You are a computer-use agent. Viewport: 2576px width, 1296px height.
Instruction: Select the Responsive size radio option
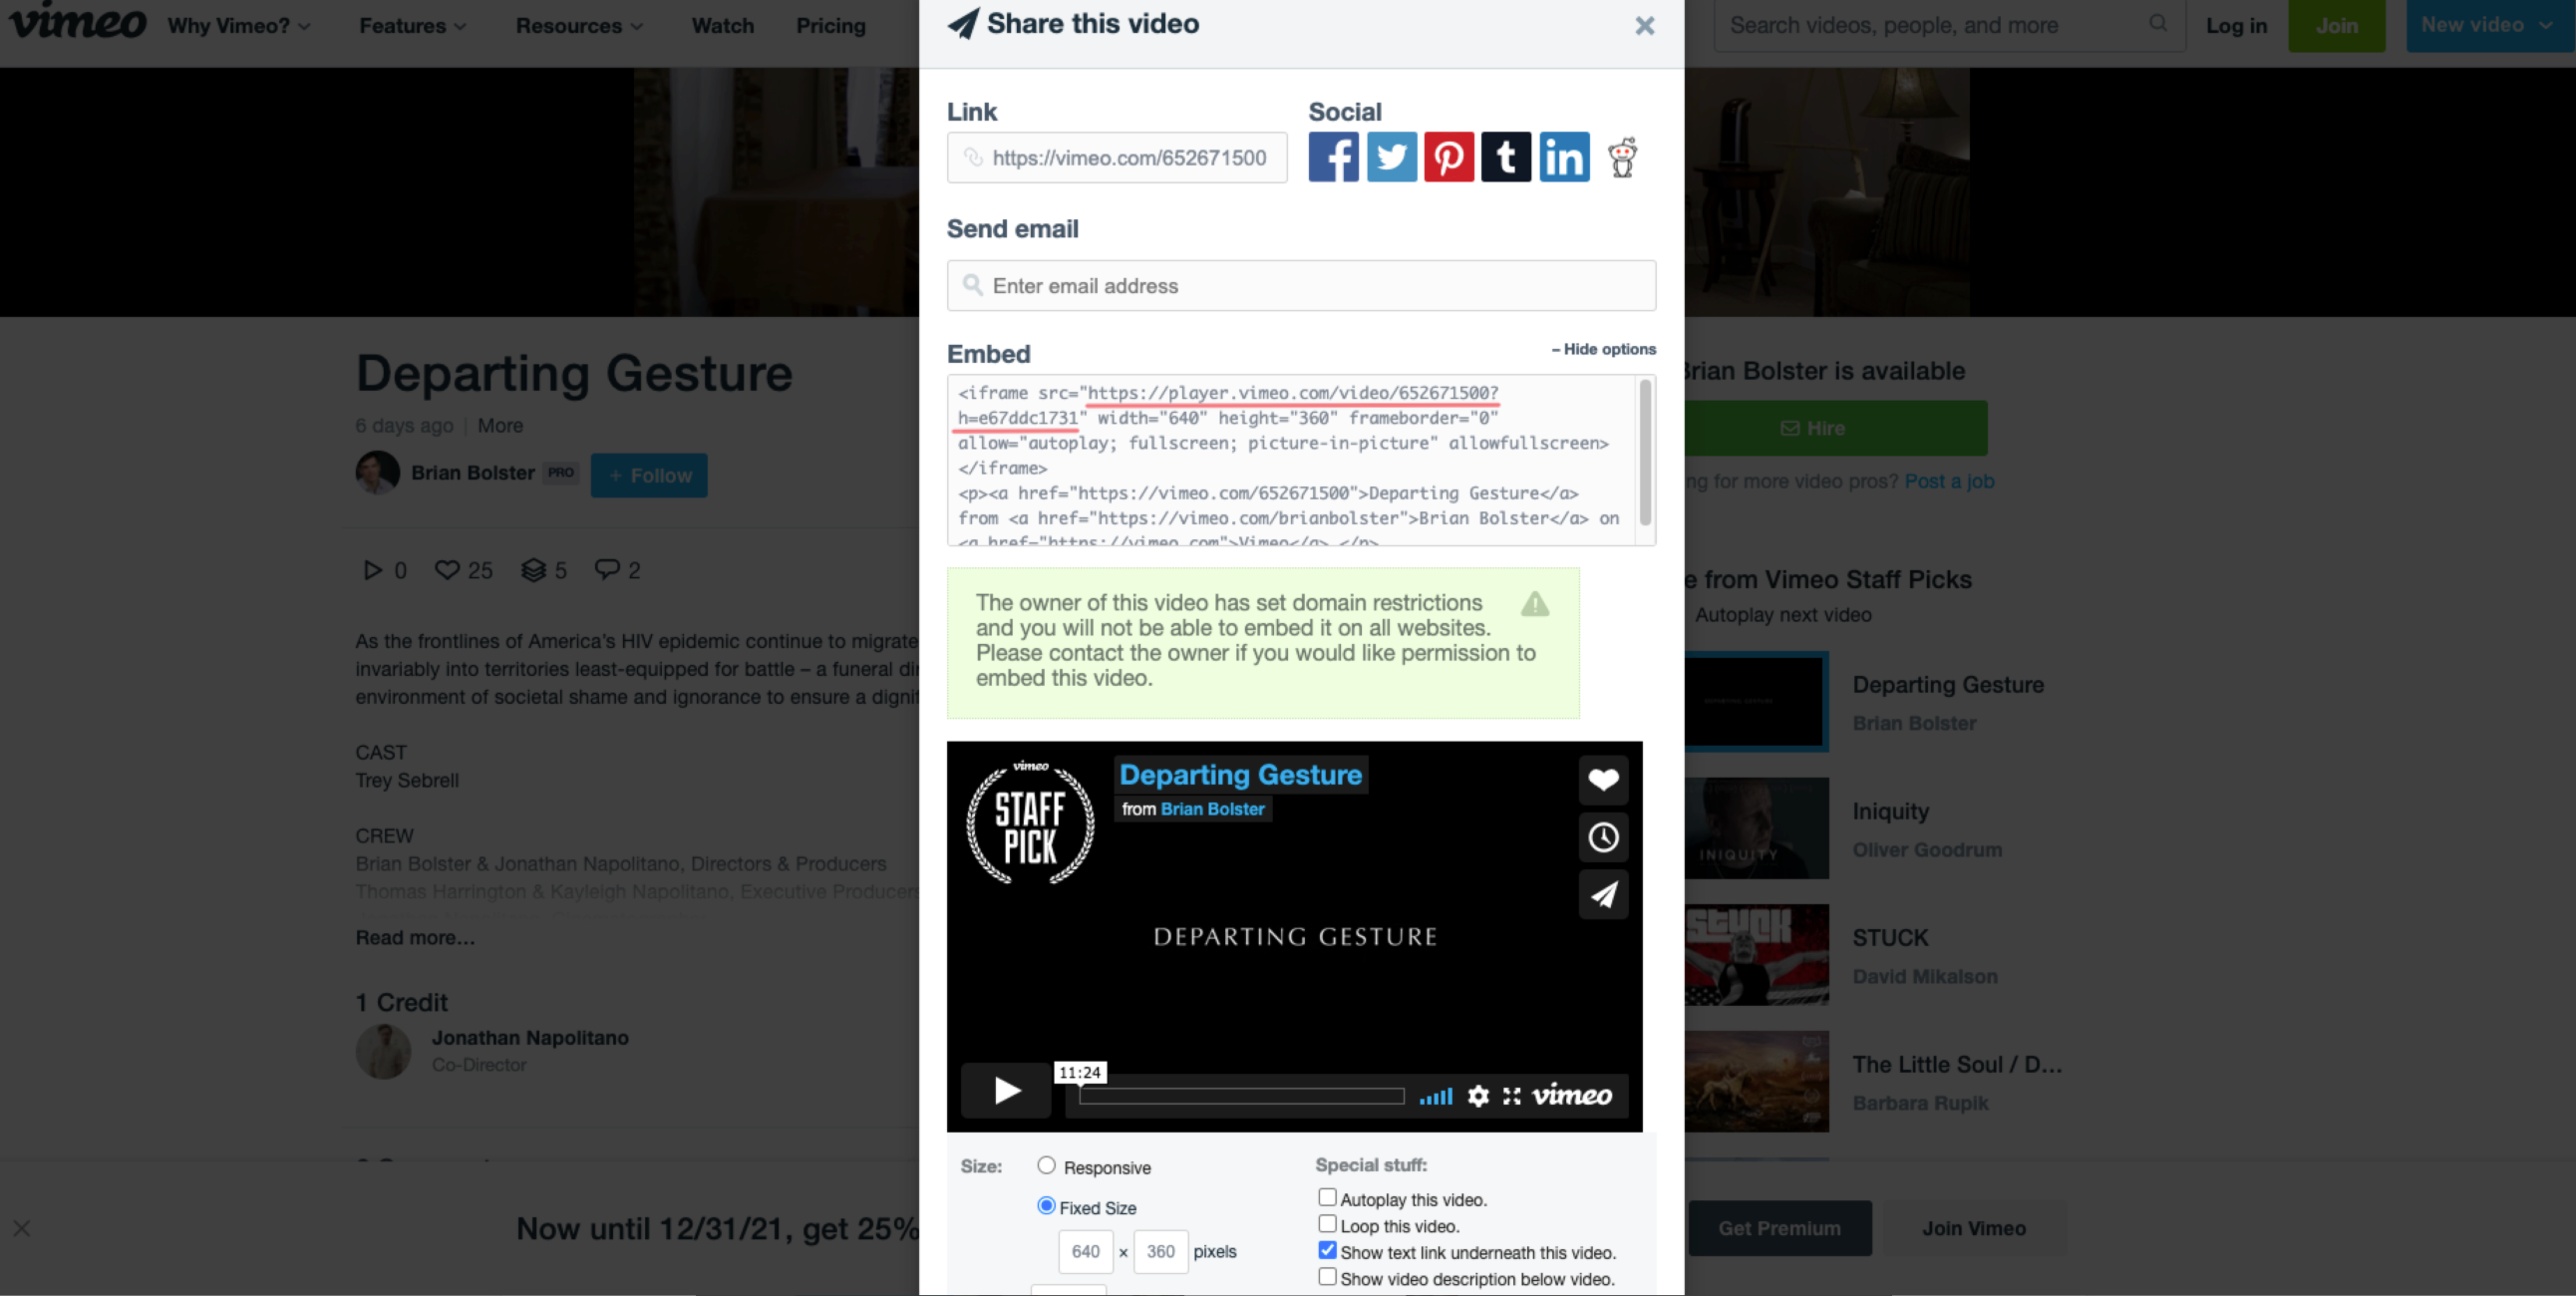(1046, 1165)
